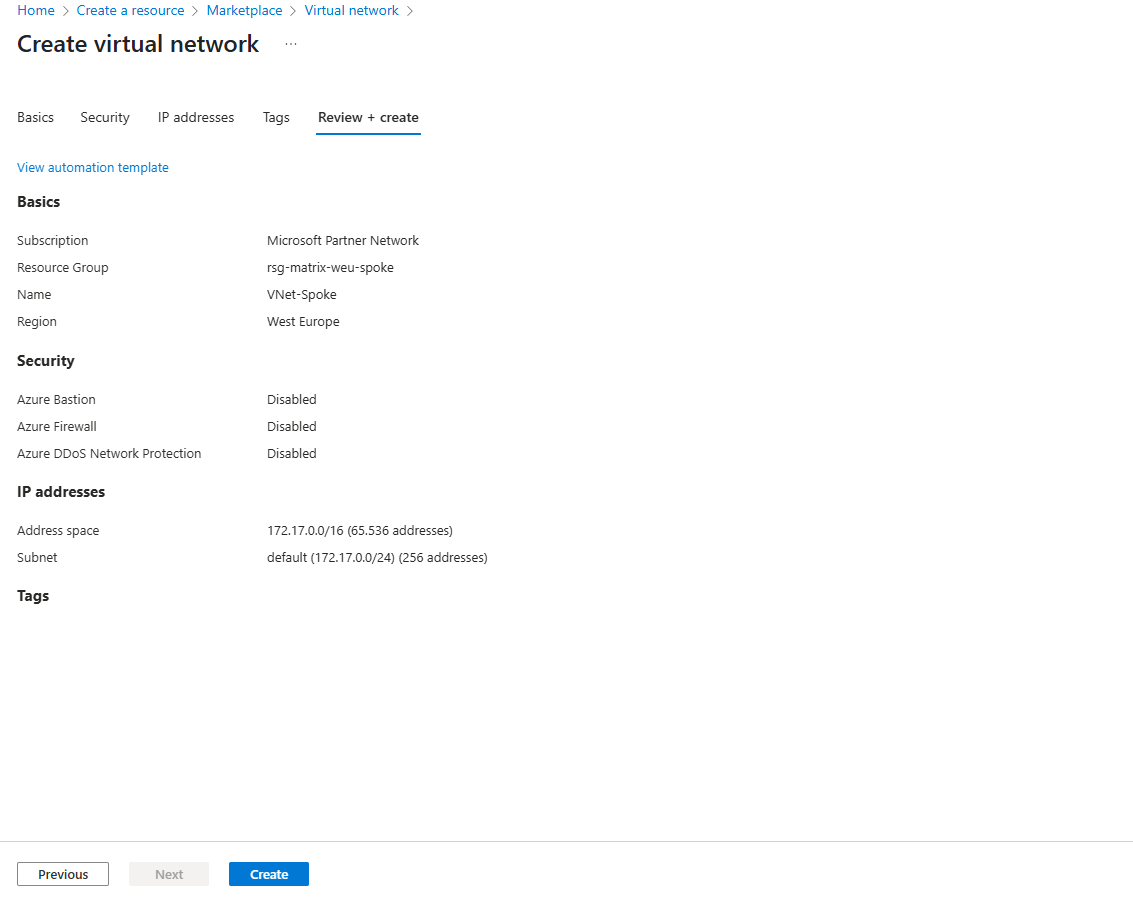Viewport: 1133px width, 903px height.
Task: Select the West Europe region value
Action: tap(303, 321)
